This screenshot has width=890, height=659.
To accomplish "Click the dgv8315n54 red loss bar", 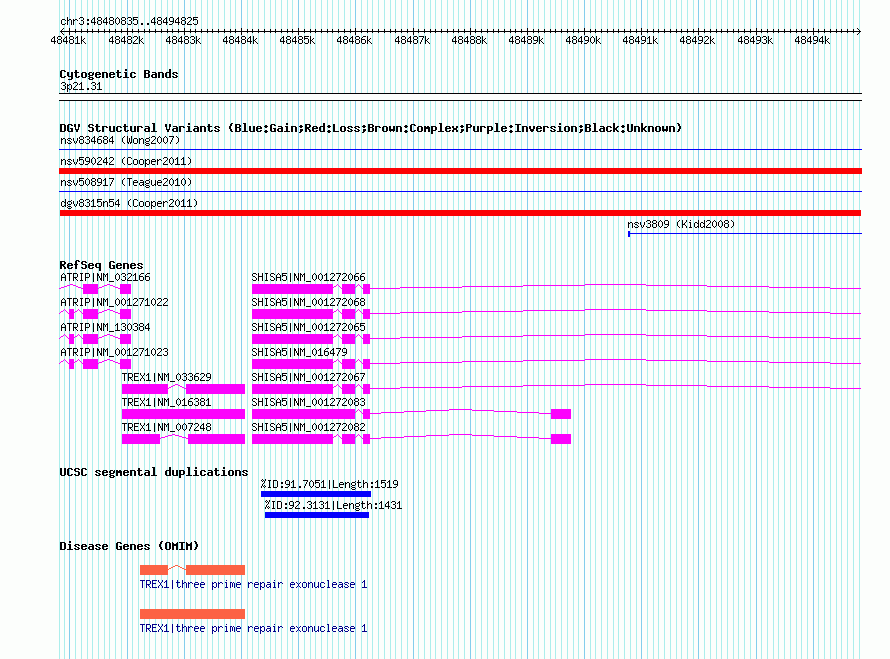I will [x=460, y=213].
